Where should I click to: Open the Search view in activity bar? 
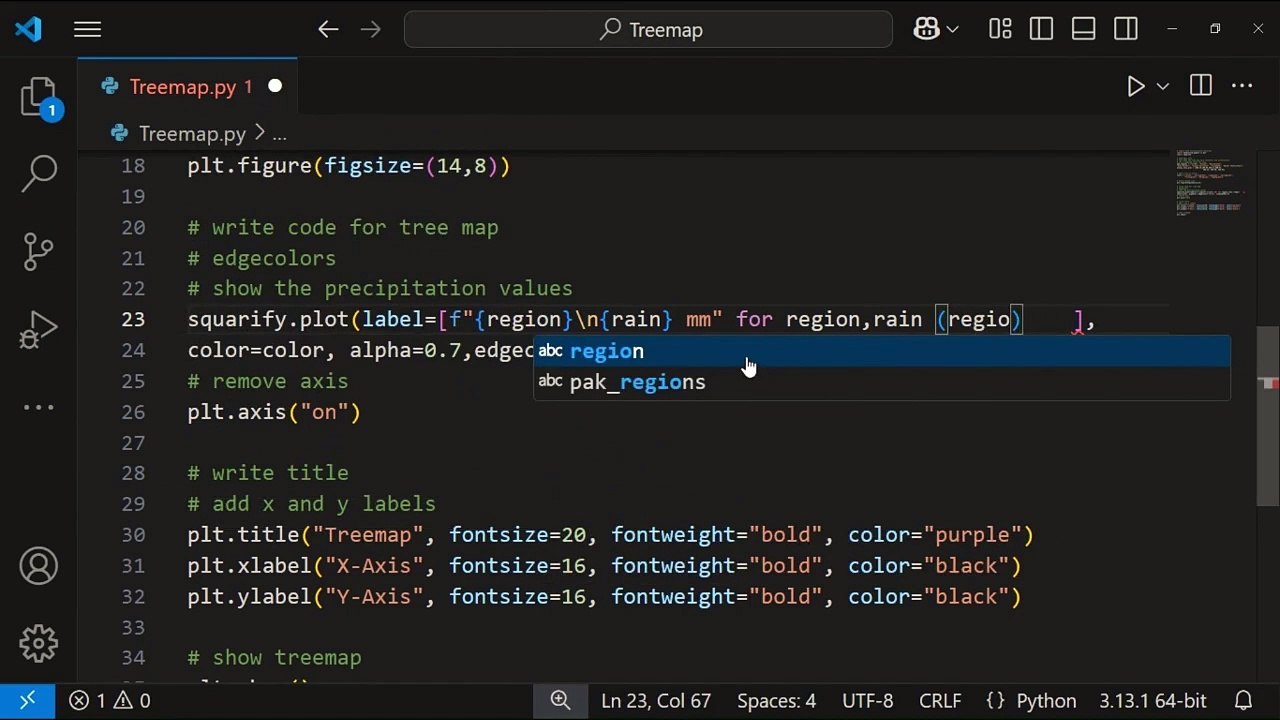click(39, 173)
